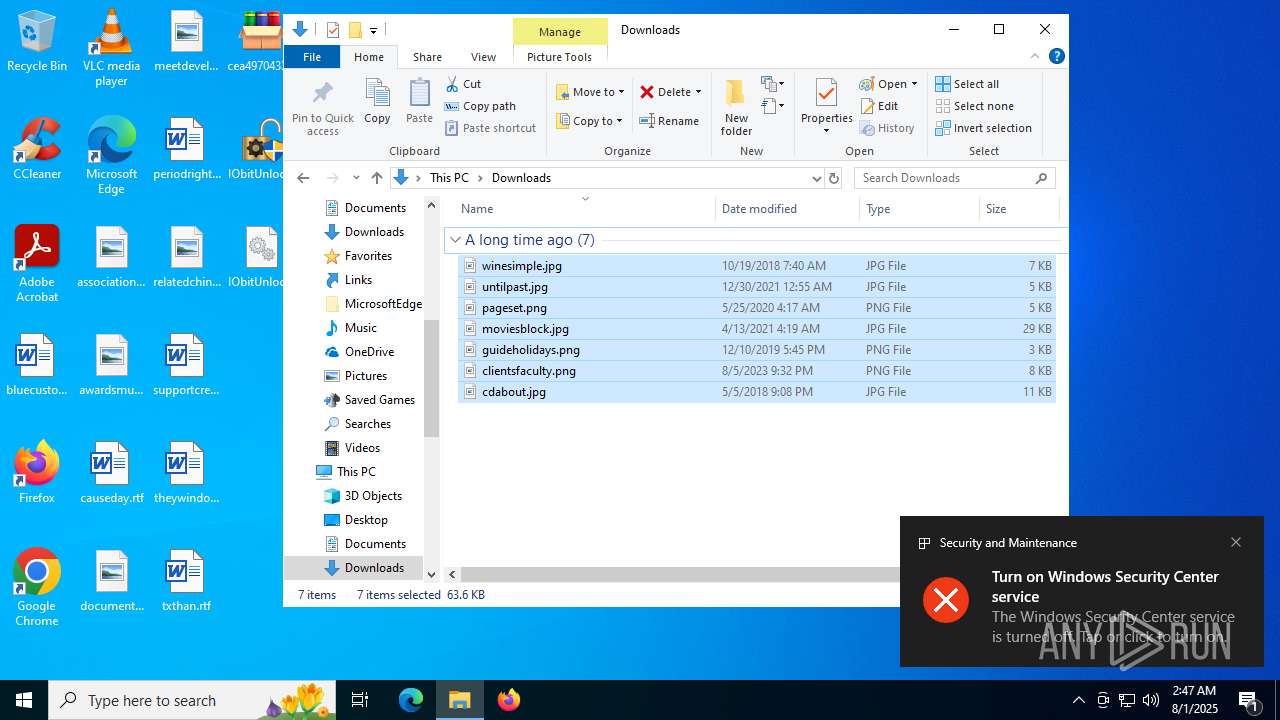Click Copy path command

480,106
